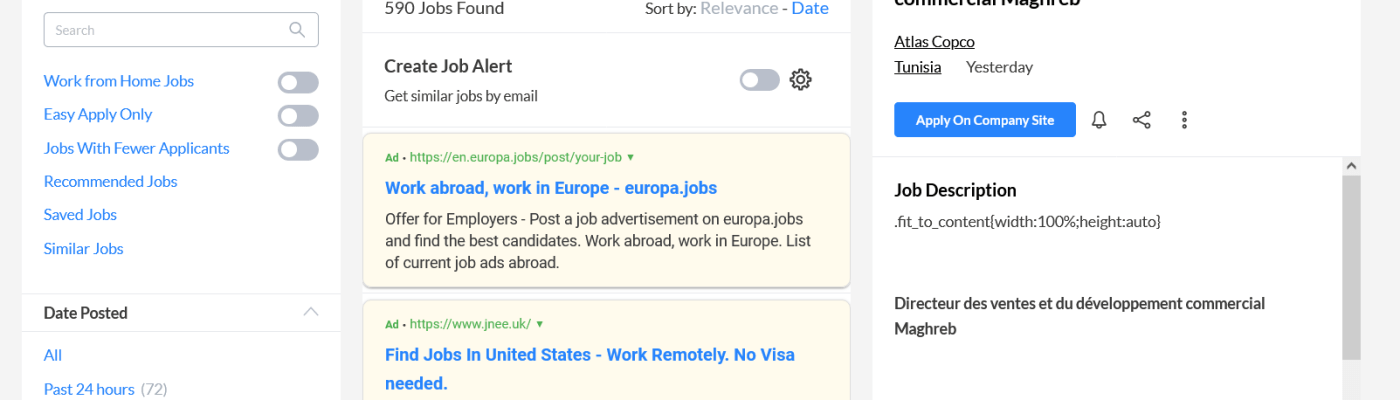Open the three-dot more options menu
The width and height of the screenshot is (1400, 400).
[1184, 120]
